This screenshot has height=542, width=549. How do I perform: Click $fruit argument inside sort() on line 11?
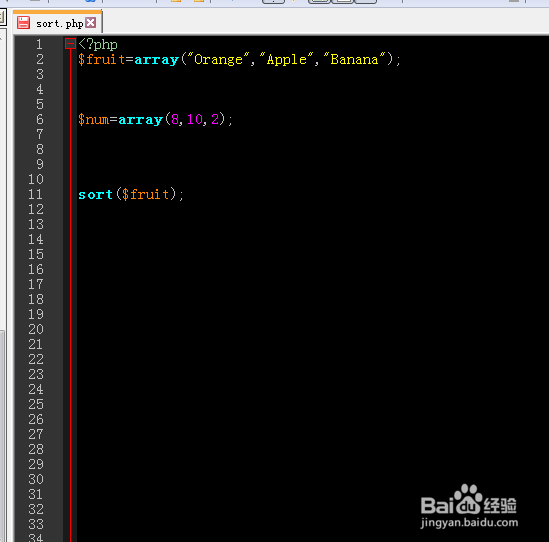[145, 194]
